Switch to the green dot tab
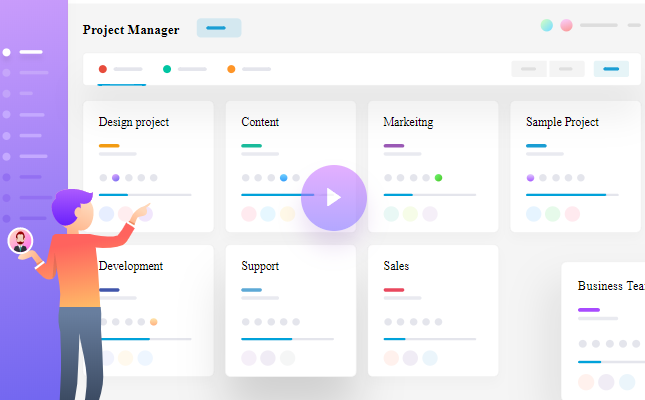 click(167, 69)
